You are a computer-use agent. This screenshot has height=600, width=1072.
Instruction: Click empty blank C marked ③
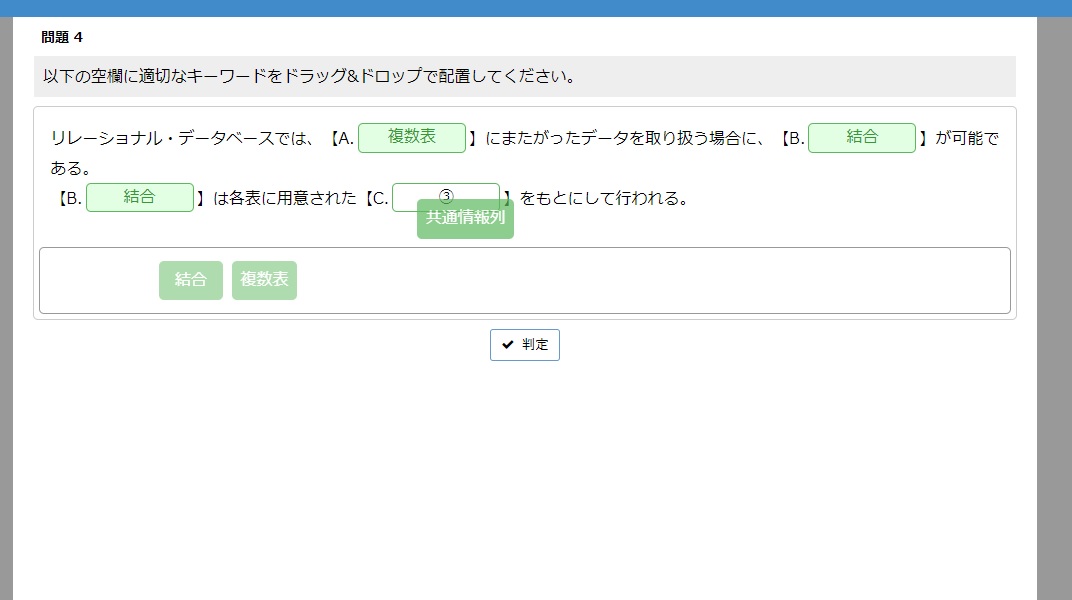pos(446,192)
